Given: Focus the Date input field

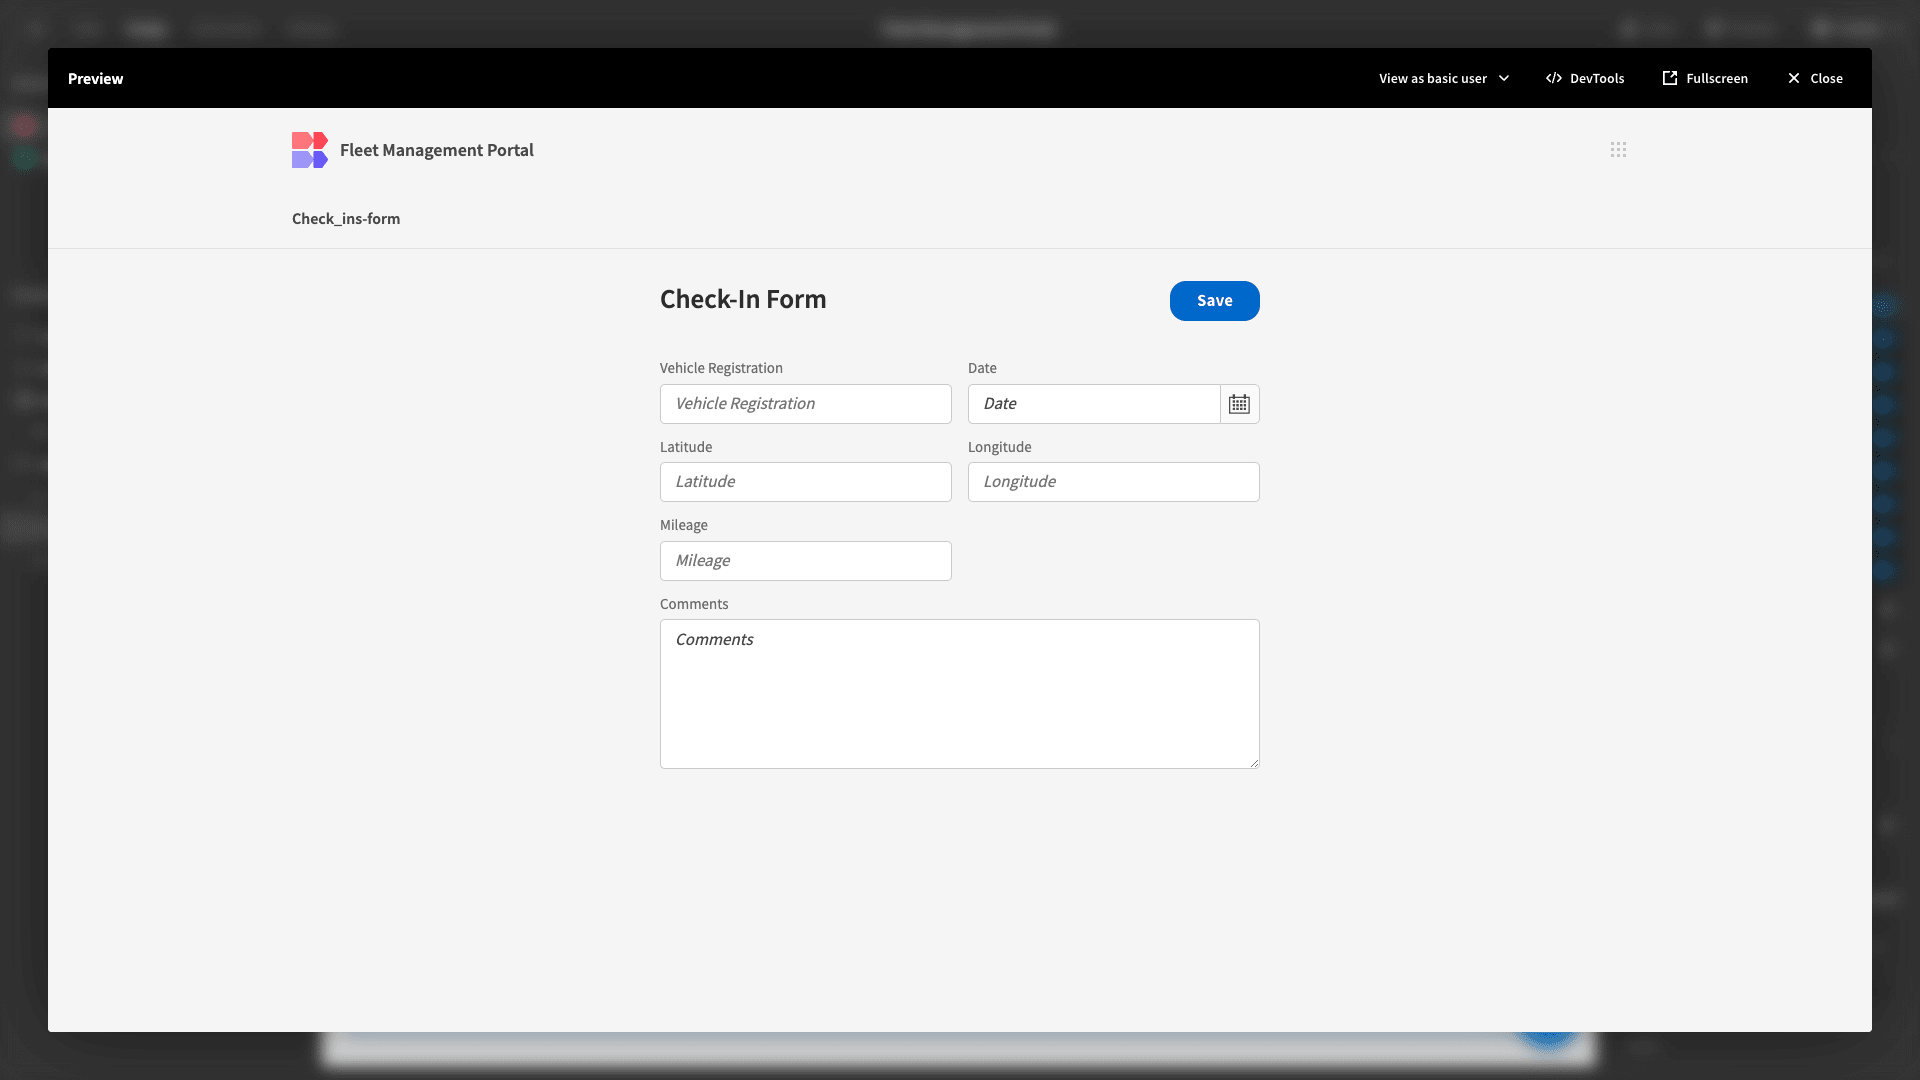Looking at the screenshot, I should (x=1094, y=404).
